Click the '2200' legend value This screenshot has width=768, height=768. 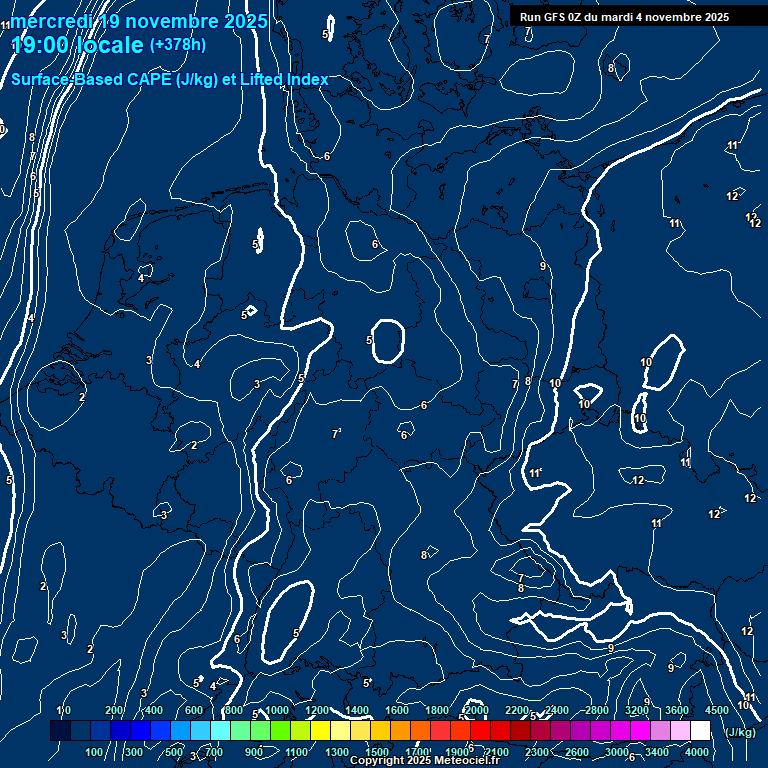click(x=517, y=710)
